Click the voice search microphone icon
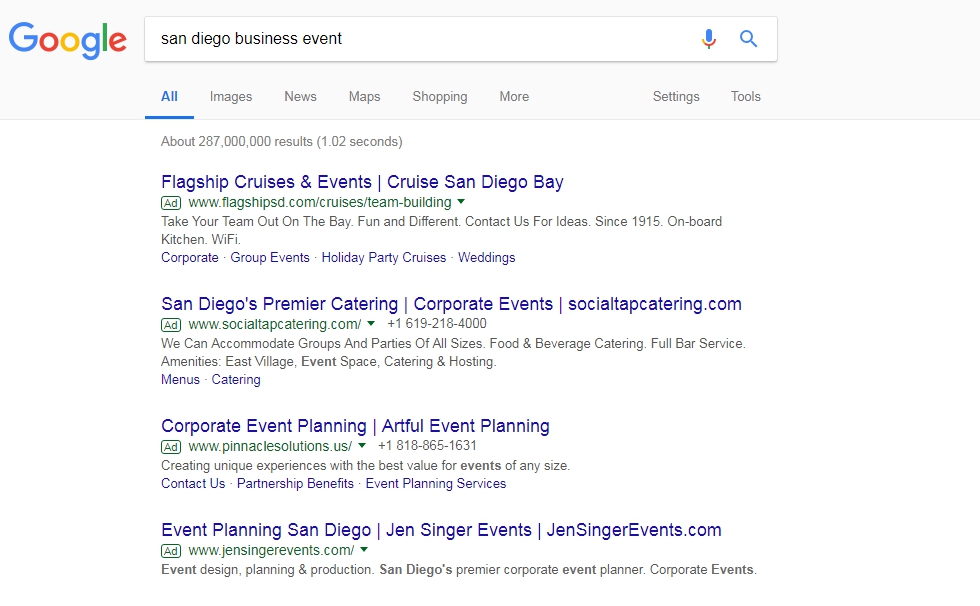 [708, 39]
